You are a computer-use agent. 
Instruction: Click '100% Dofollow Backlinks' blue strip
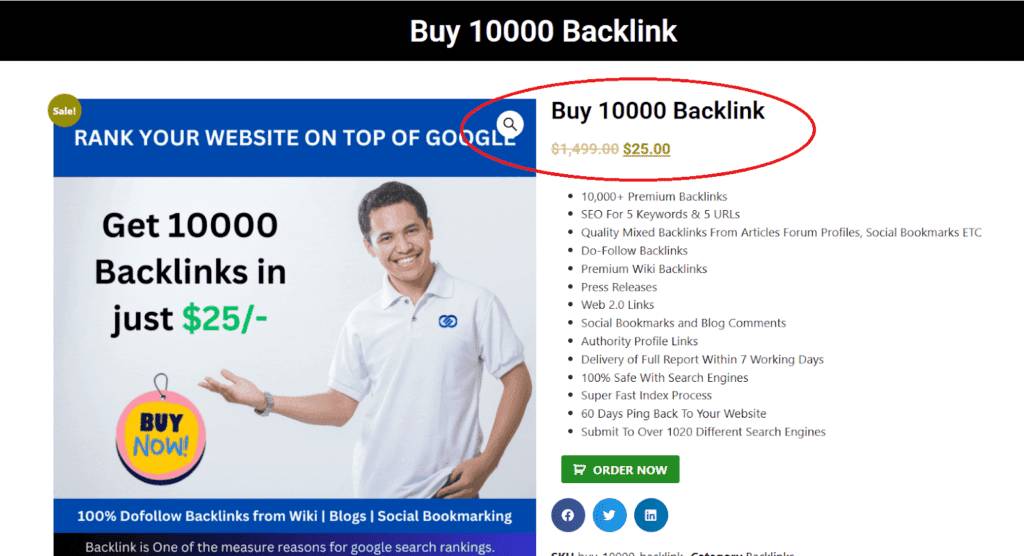pos(295,515)
